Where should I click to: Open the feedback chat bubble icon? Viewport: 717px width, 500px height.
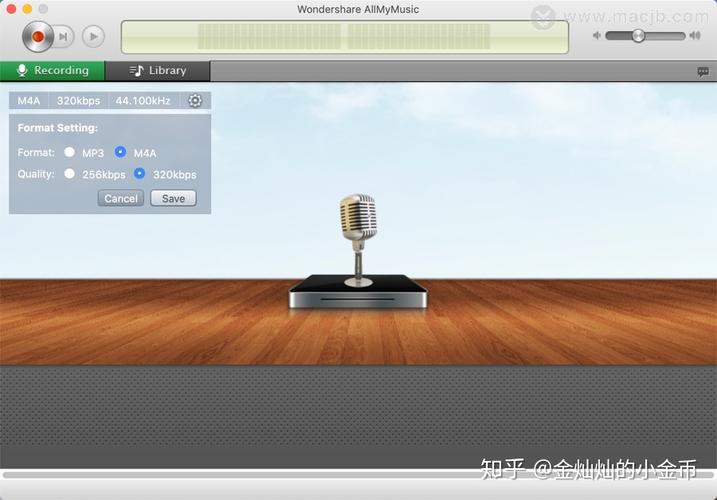[703, 71]
